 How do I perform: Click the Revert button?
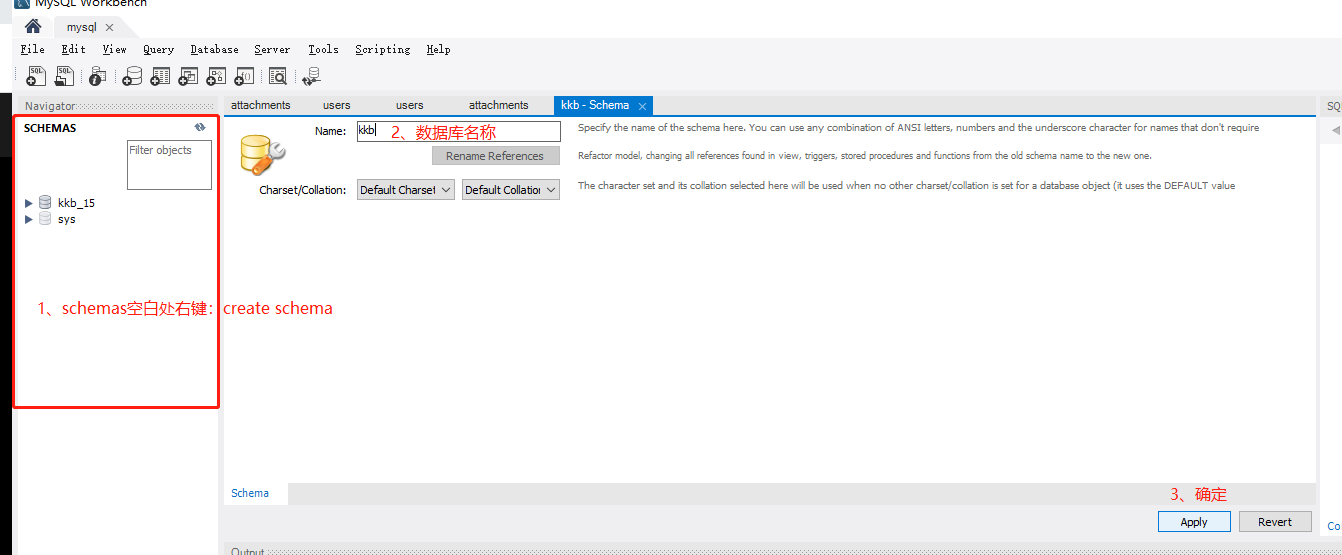coord(1275,522)
